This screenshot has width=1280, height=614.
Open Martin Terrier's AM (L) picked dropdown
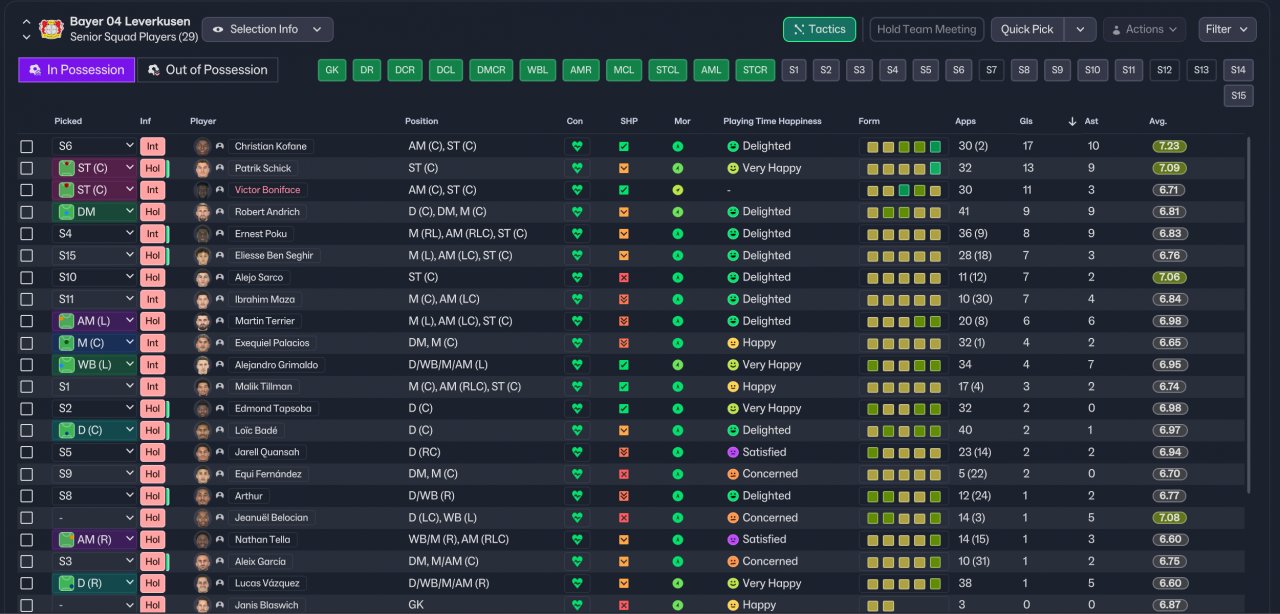pyautogui.click(x=94, y=321)
